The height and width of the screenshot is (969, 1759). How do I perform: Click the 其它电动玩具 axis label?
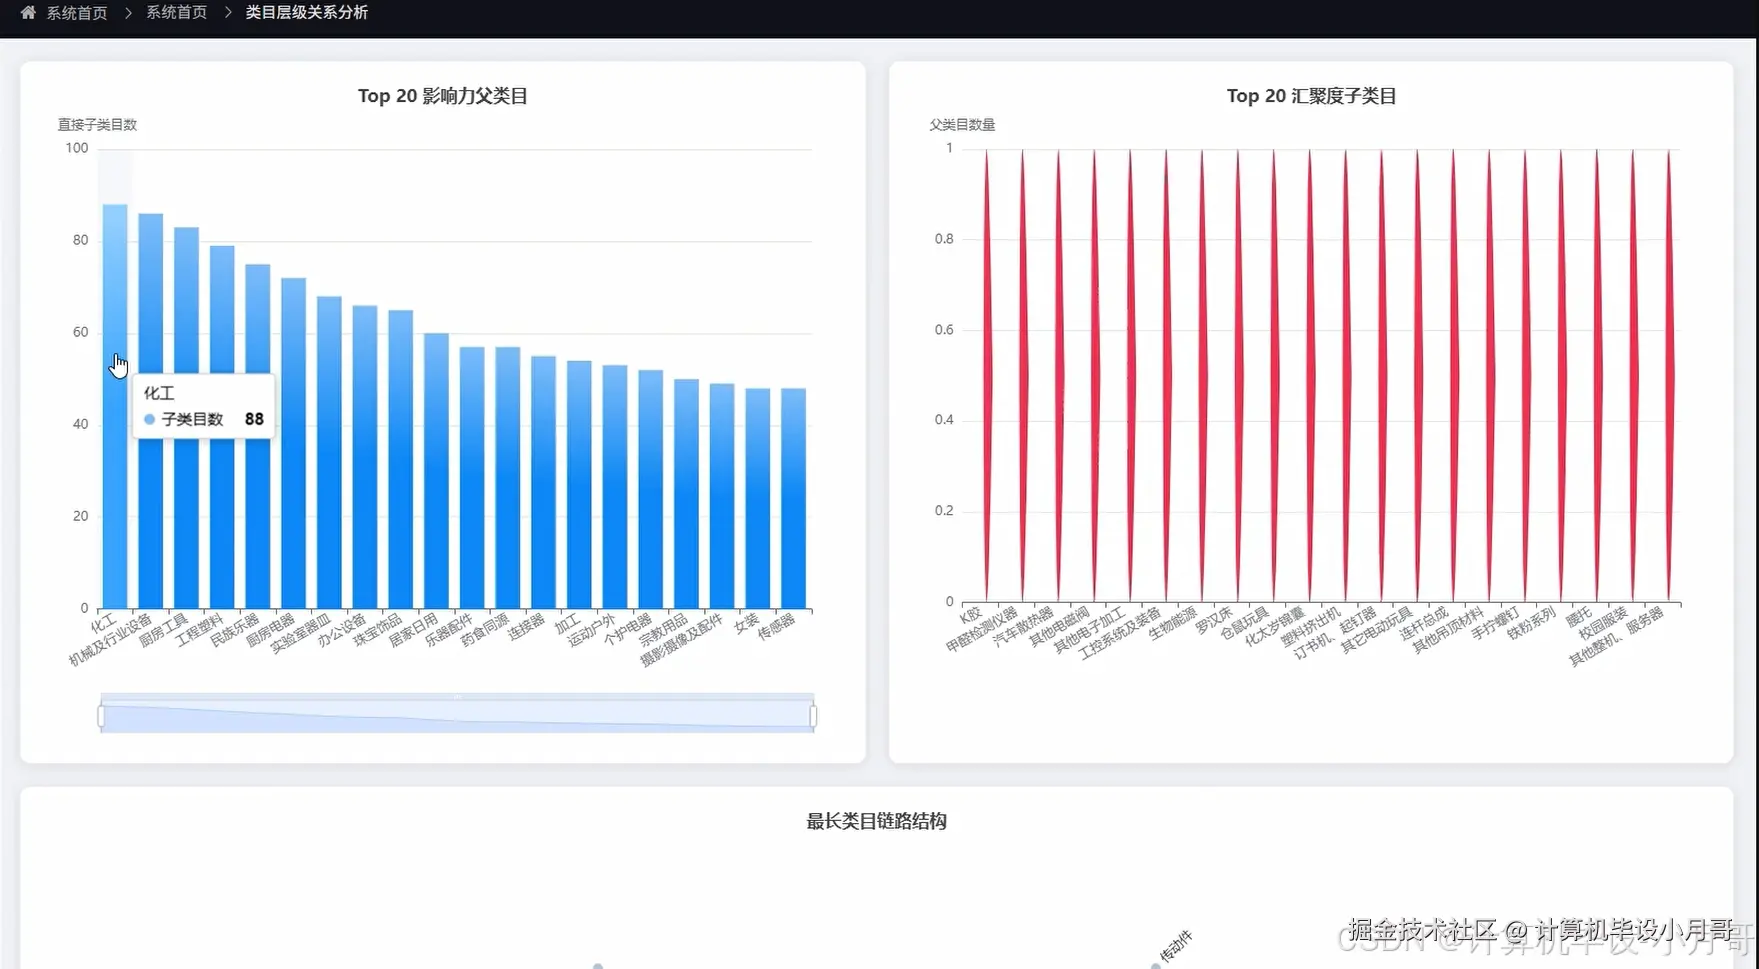point(1377,629)
